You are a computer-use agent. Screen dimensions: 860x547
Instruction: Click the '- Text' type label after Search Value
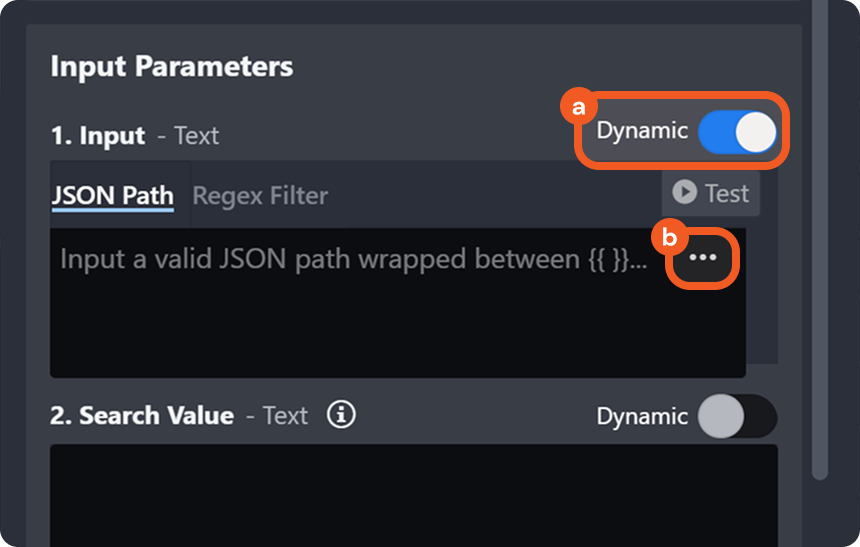[x=277, y=416]
